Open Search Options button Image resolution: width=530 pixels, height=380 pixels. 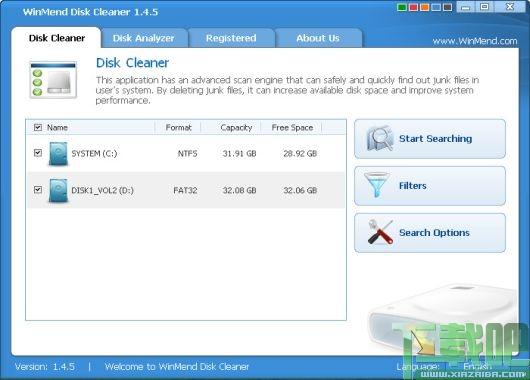click(430, 233)
